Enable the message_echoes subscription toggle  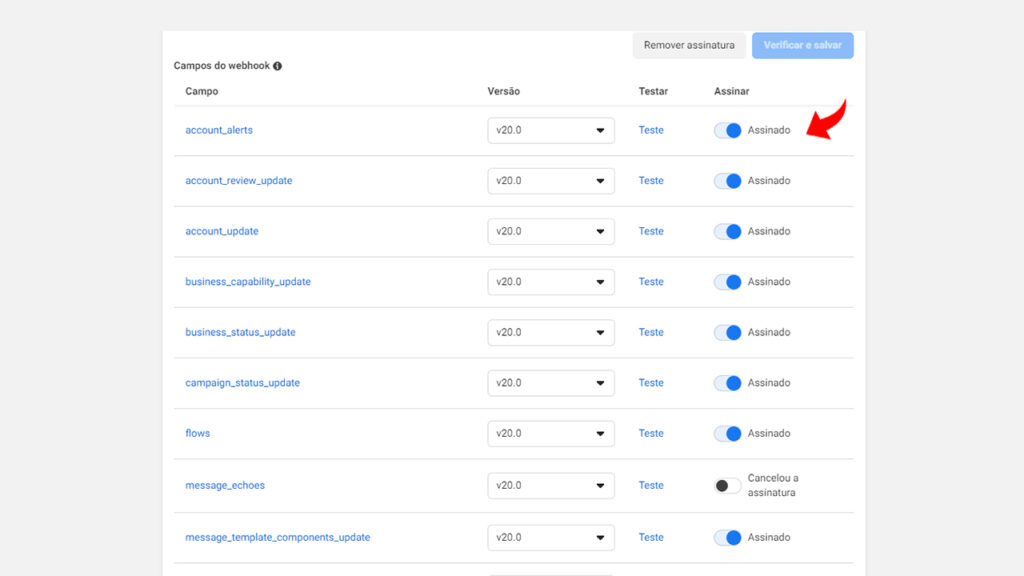(727, 486)
